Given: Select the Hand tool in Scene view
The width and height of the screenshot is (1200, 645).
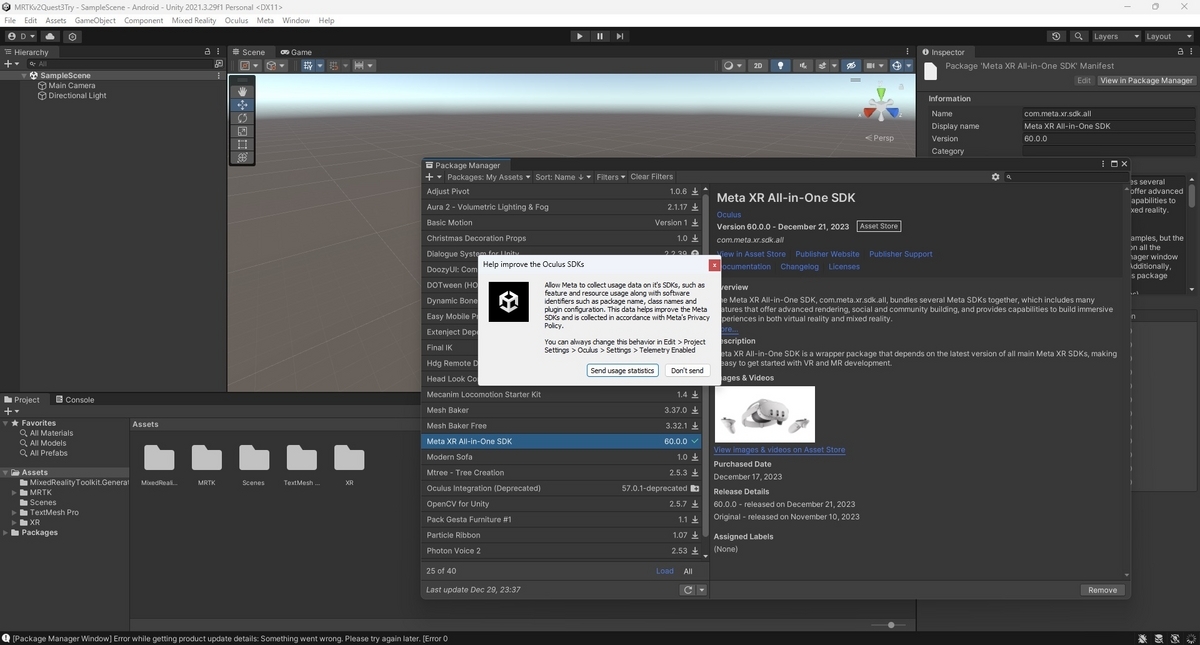Looking at the screenshot, I should 242,91.
